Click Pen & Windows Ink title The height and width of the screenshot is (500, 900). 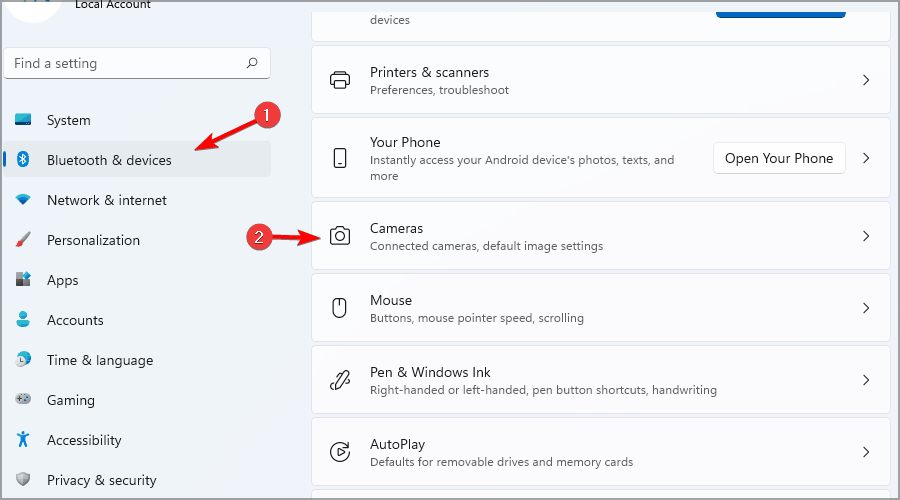tap(430, 372)
